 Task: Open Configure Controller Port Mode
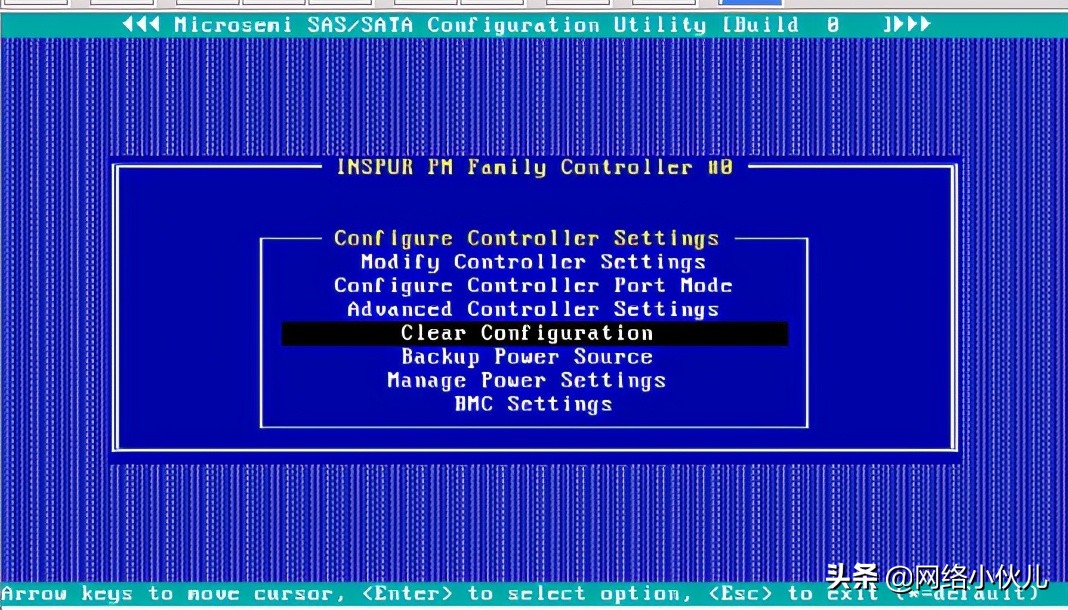[x=533, y=286]
